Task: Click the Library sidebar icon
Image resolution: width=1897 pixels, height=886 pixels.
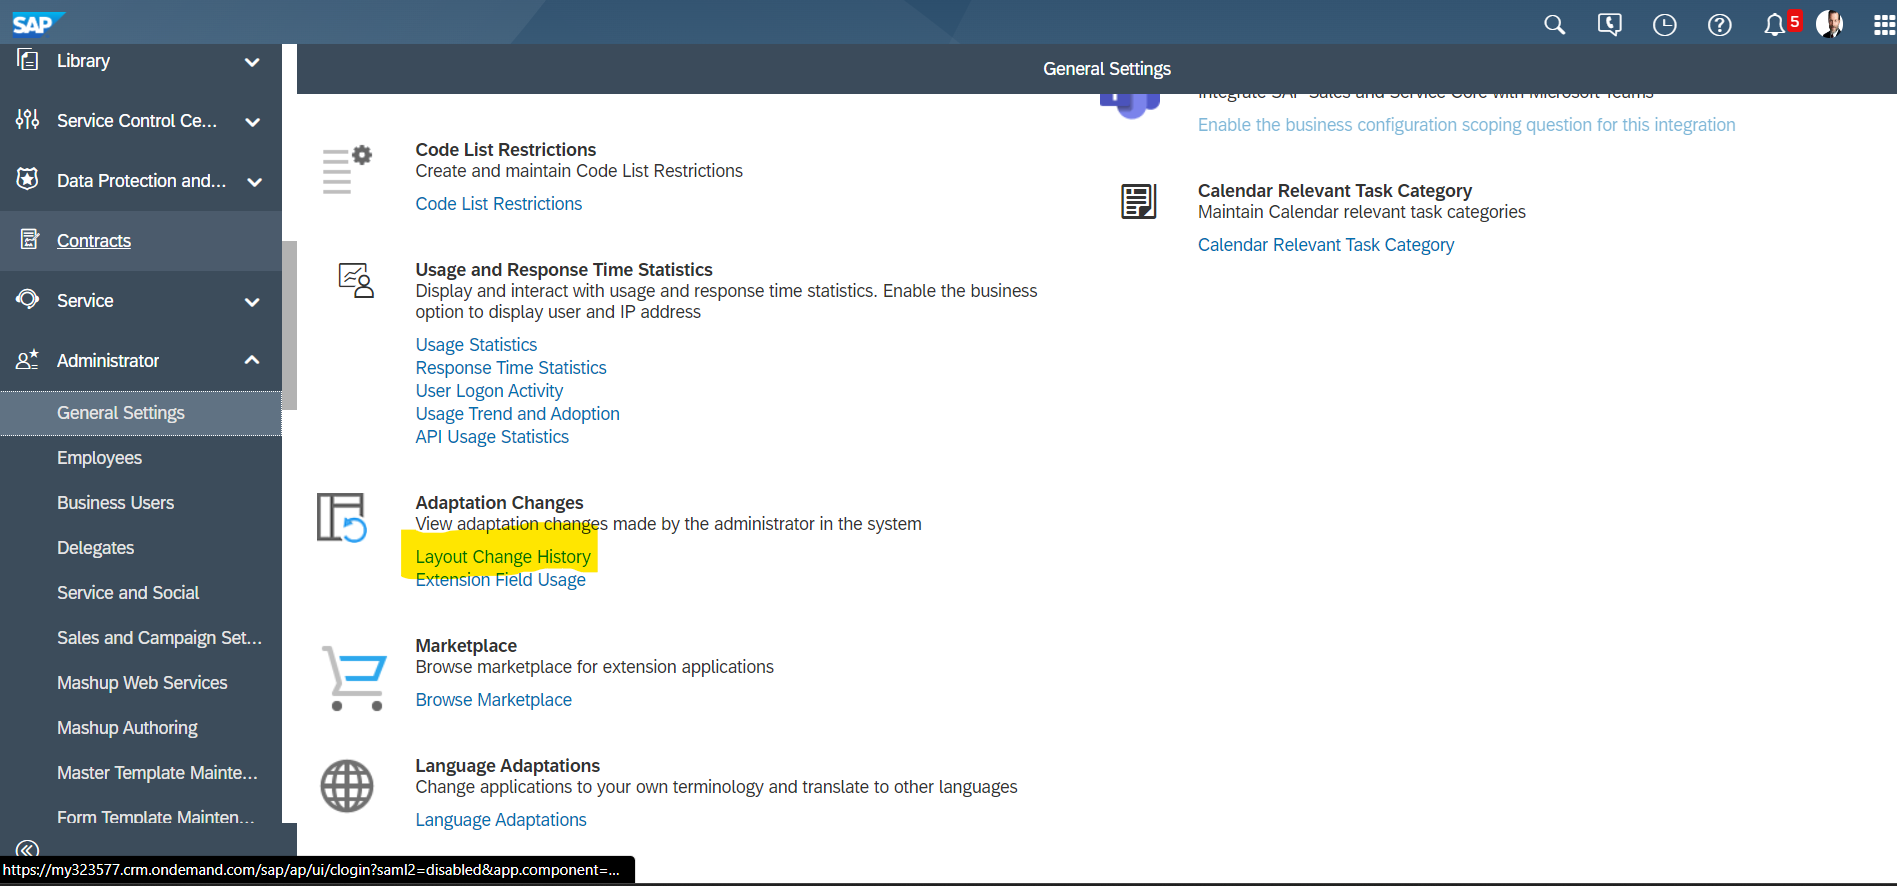Action: [x=28, y=60]
